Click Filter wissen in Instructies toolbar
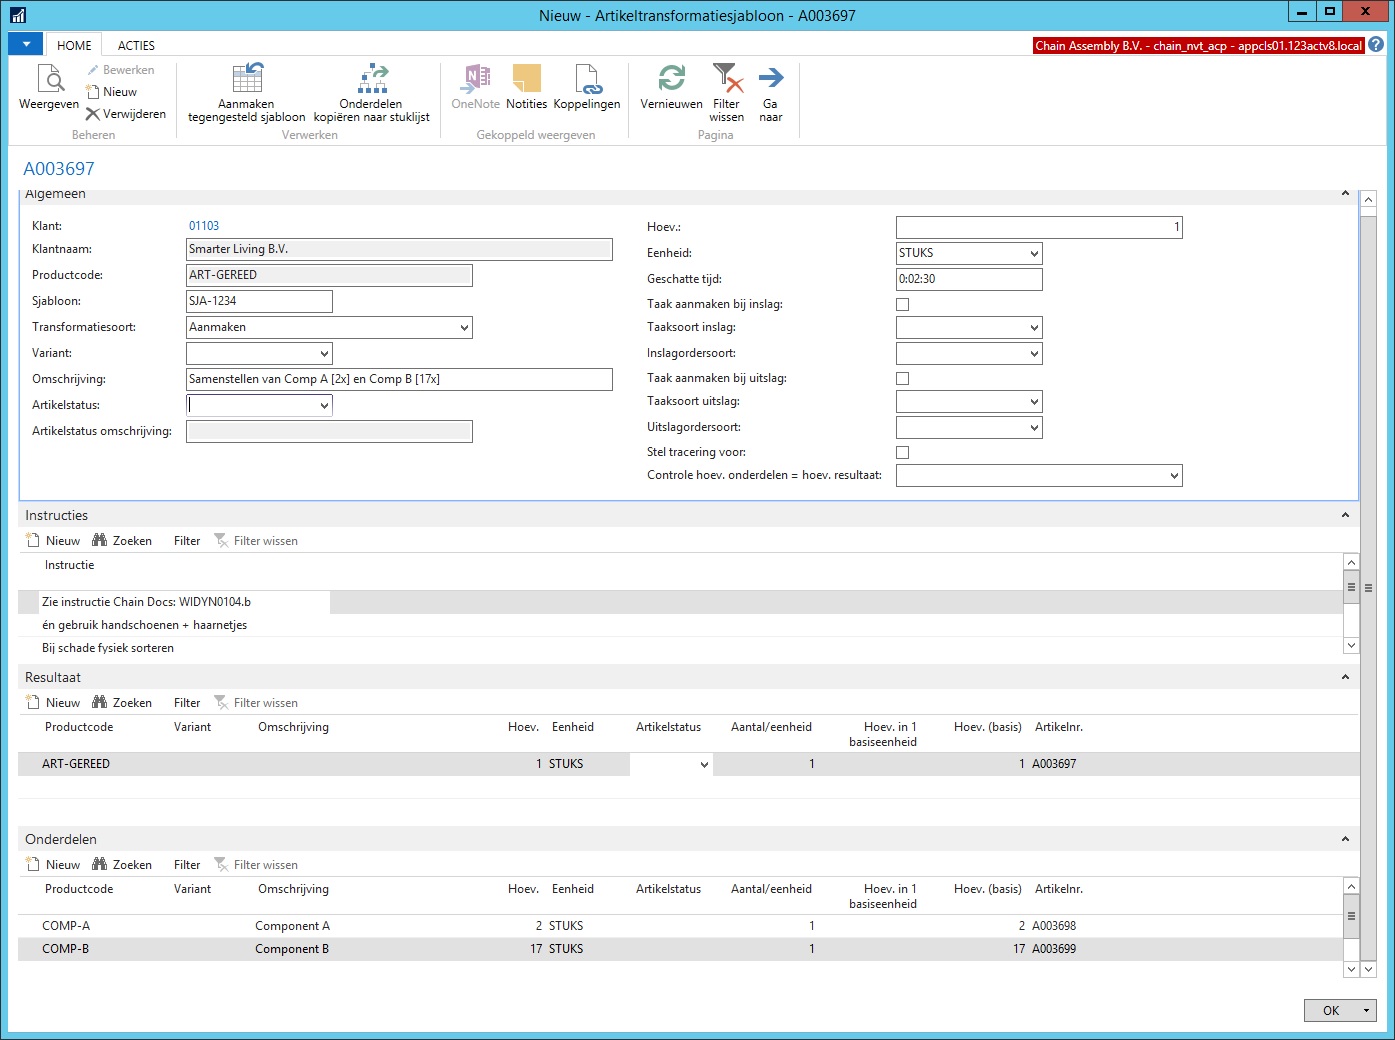The image size is (1395, 1040). click(256, 541)
